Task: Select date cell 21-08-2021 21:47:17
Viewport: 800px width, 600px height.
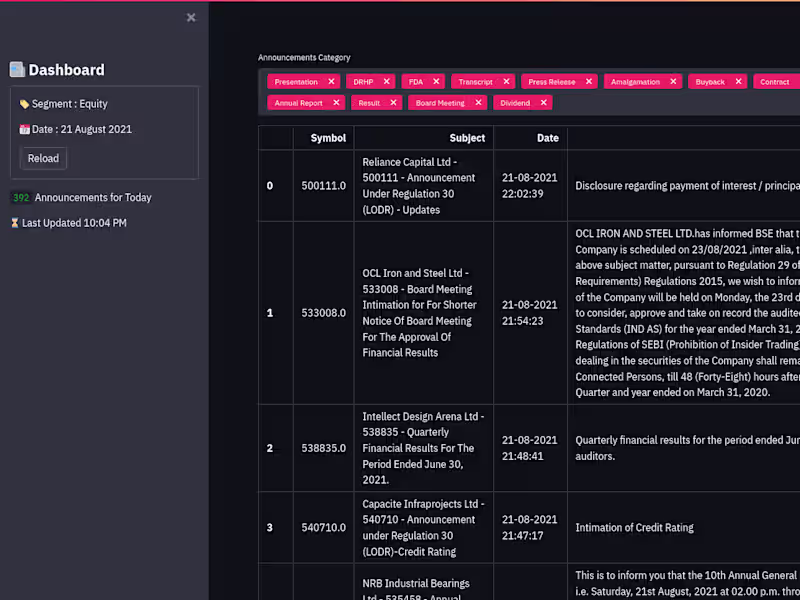Action: point(530,528)
